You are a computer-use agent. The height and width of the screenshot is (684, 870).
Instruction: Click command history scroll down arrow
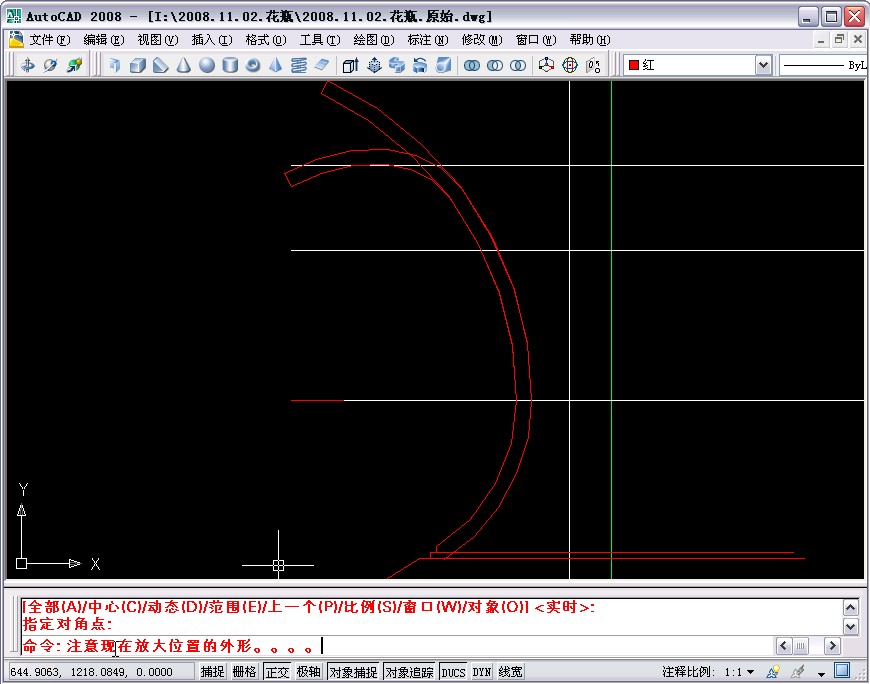pyautogui.click(x=851, y=627)
